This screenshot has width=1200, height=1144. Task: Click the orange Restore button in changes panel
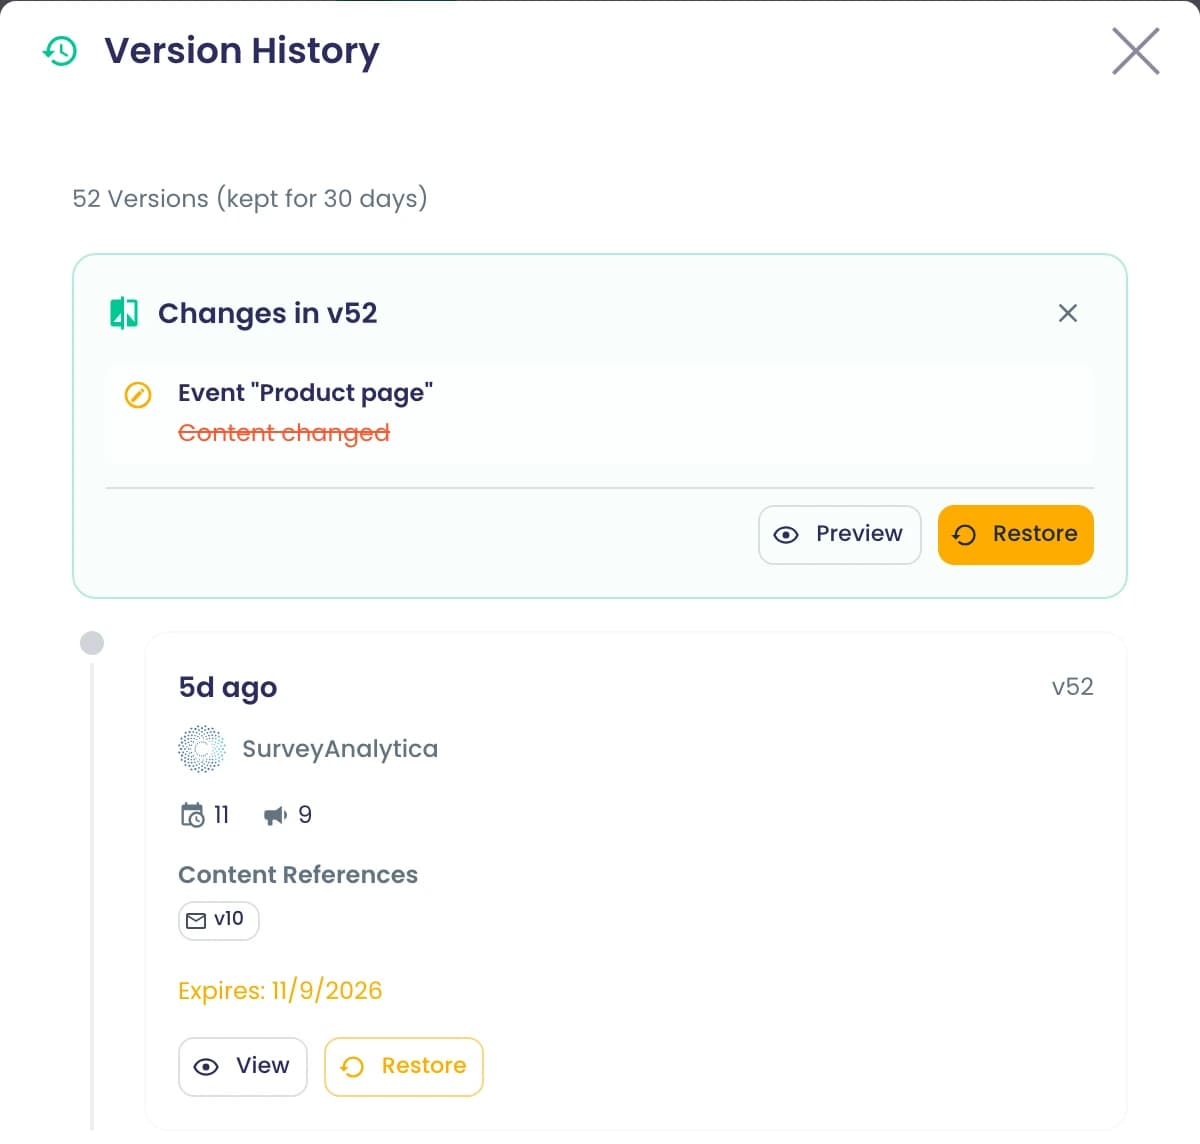click(x=1016, y=535)
